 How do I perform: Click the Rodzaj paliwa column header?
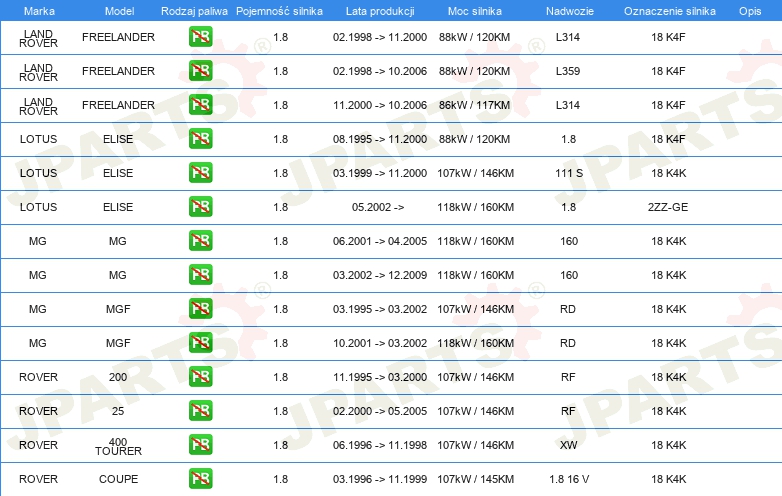193,10
